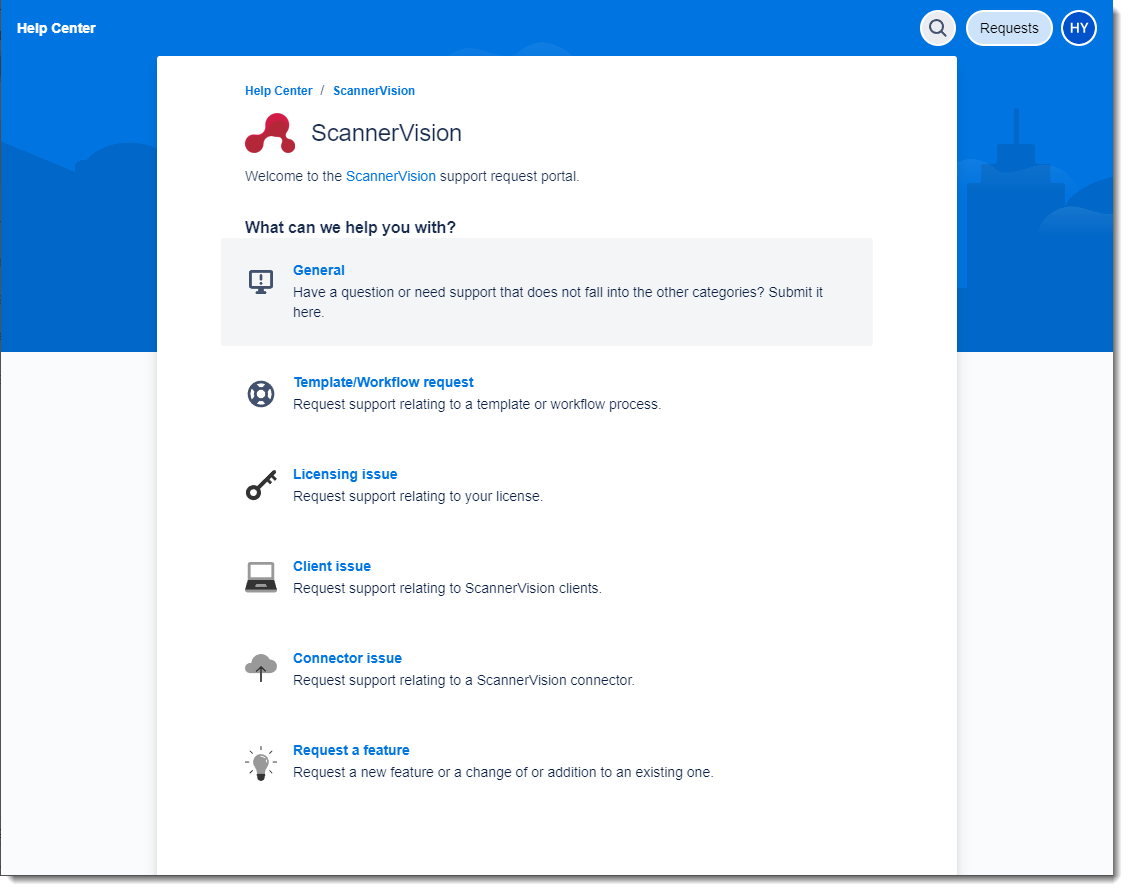The image size is (1128, 891).
Task: Open the HY user avatar menu
Action: click(1078, 28)
